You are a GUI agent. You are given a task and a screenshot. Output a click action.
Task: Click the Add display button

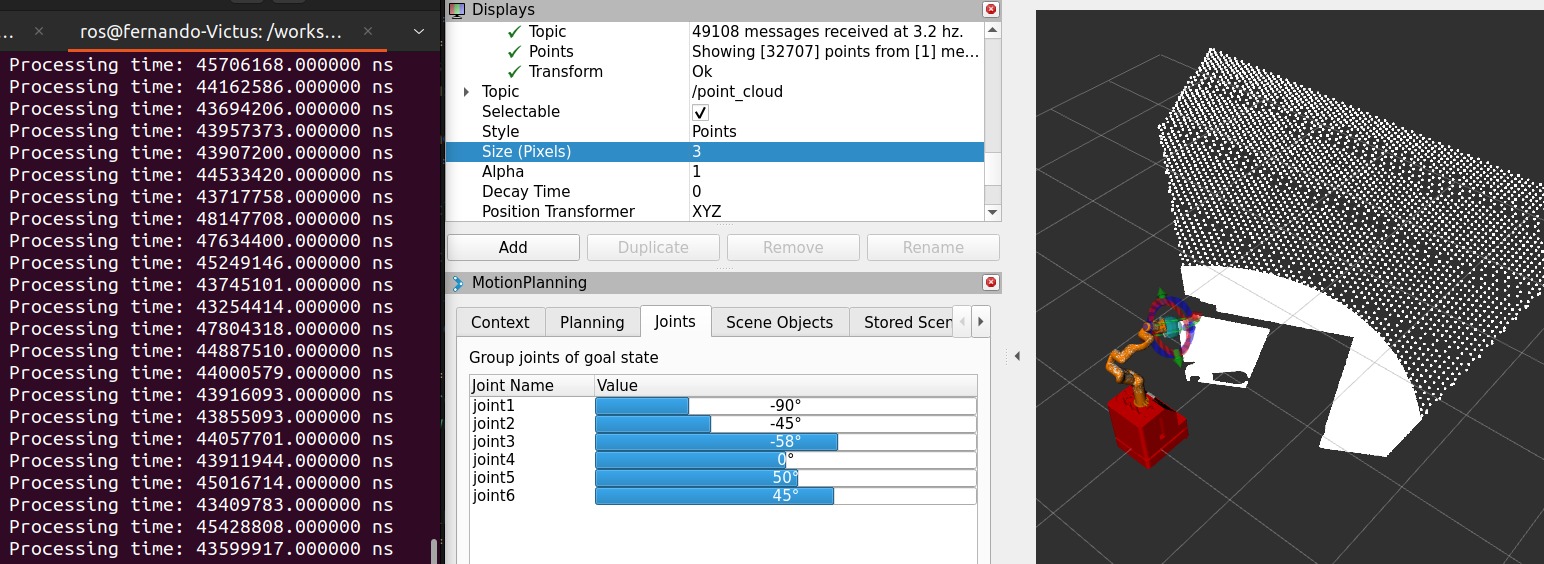coord(513,248)
